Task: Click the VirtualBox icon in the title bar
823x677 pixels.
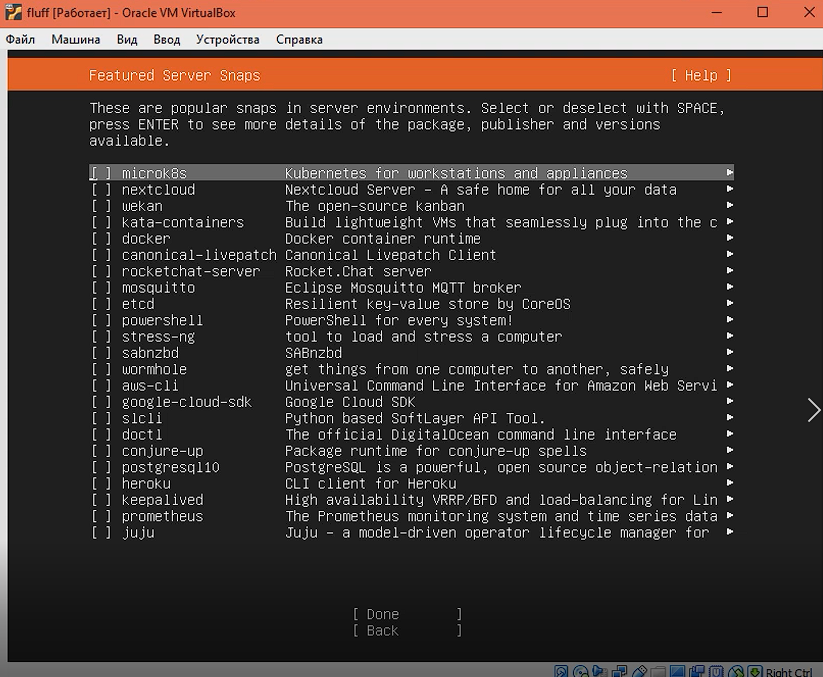Action: coord(13,13)
